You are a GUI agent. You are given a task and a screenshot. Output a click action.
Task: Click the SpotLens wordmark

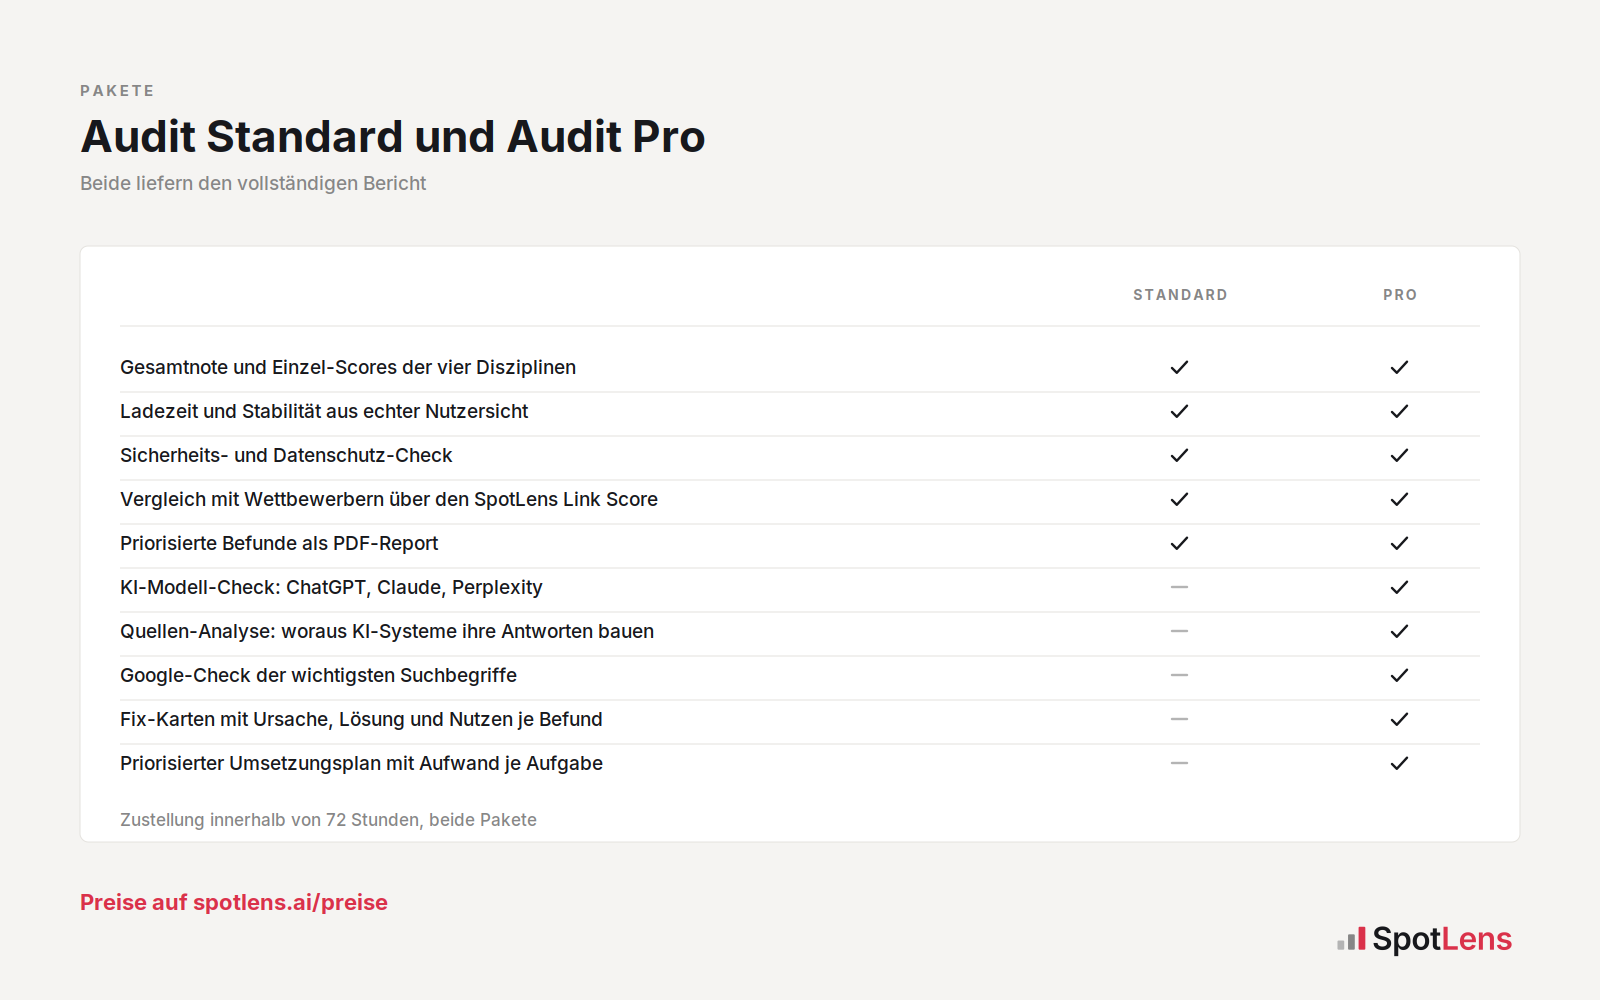[x=1442, y=939]
